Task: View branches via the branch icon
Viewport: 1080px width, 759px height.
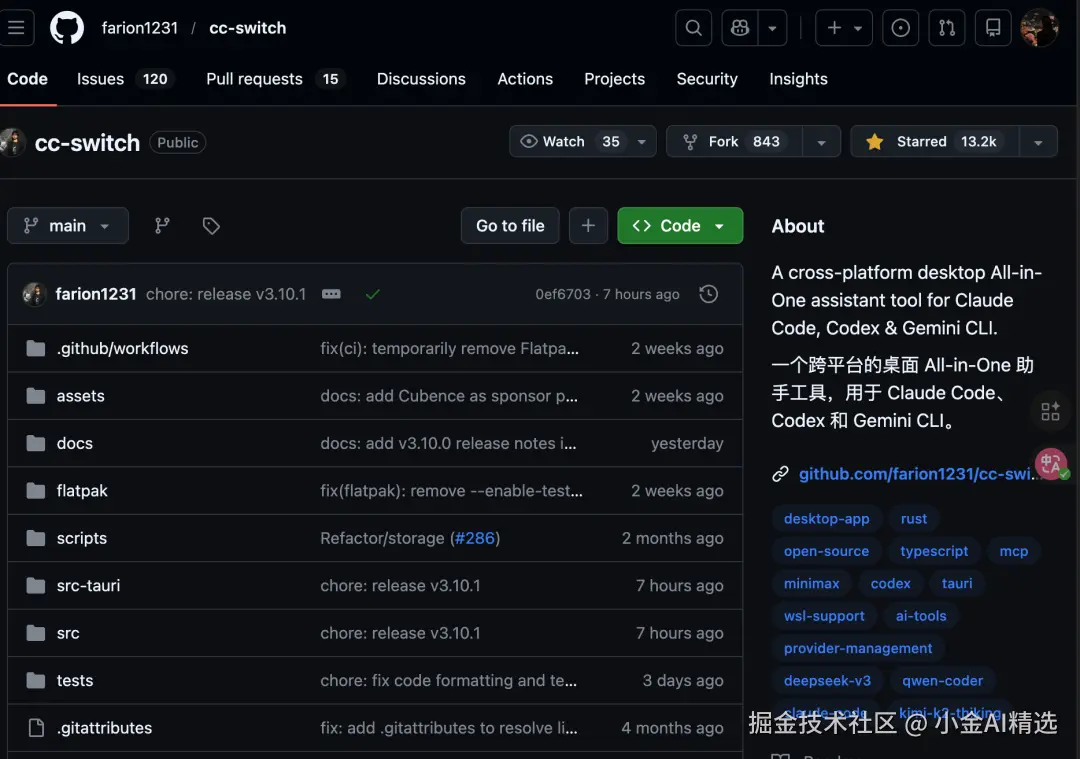Action: 162,225
